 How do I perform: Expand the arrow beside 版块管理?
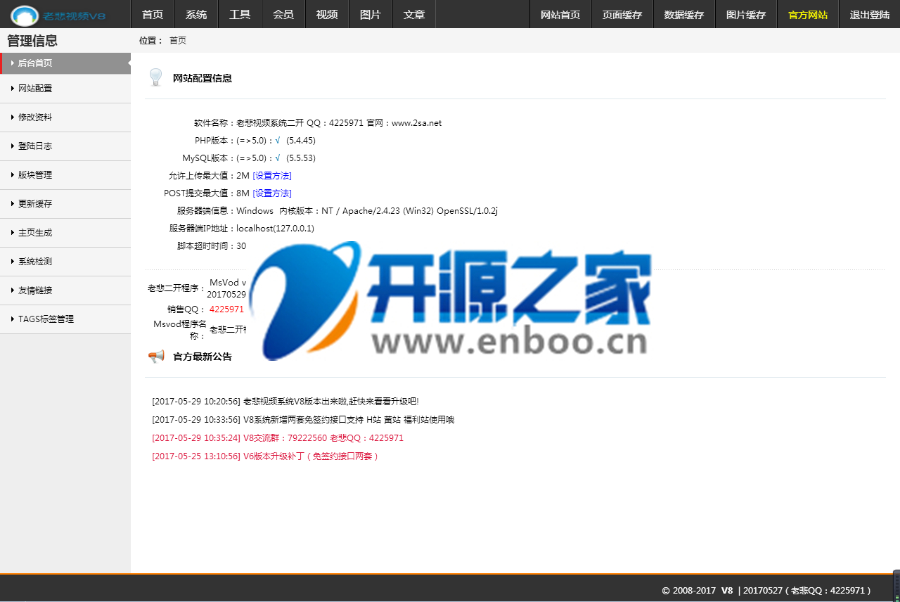pos(12,174)
